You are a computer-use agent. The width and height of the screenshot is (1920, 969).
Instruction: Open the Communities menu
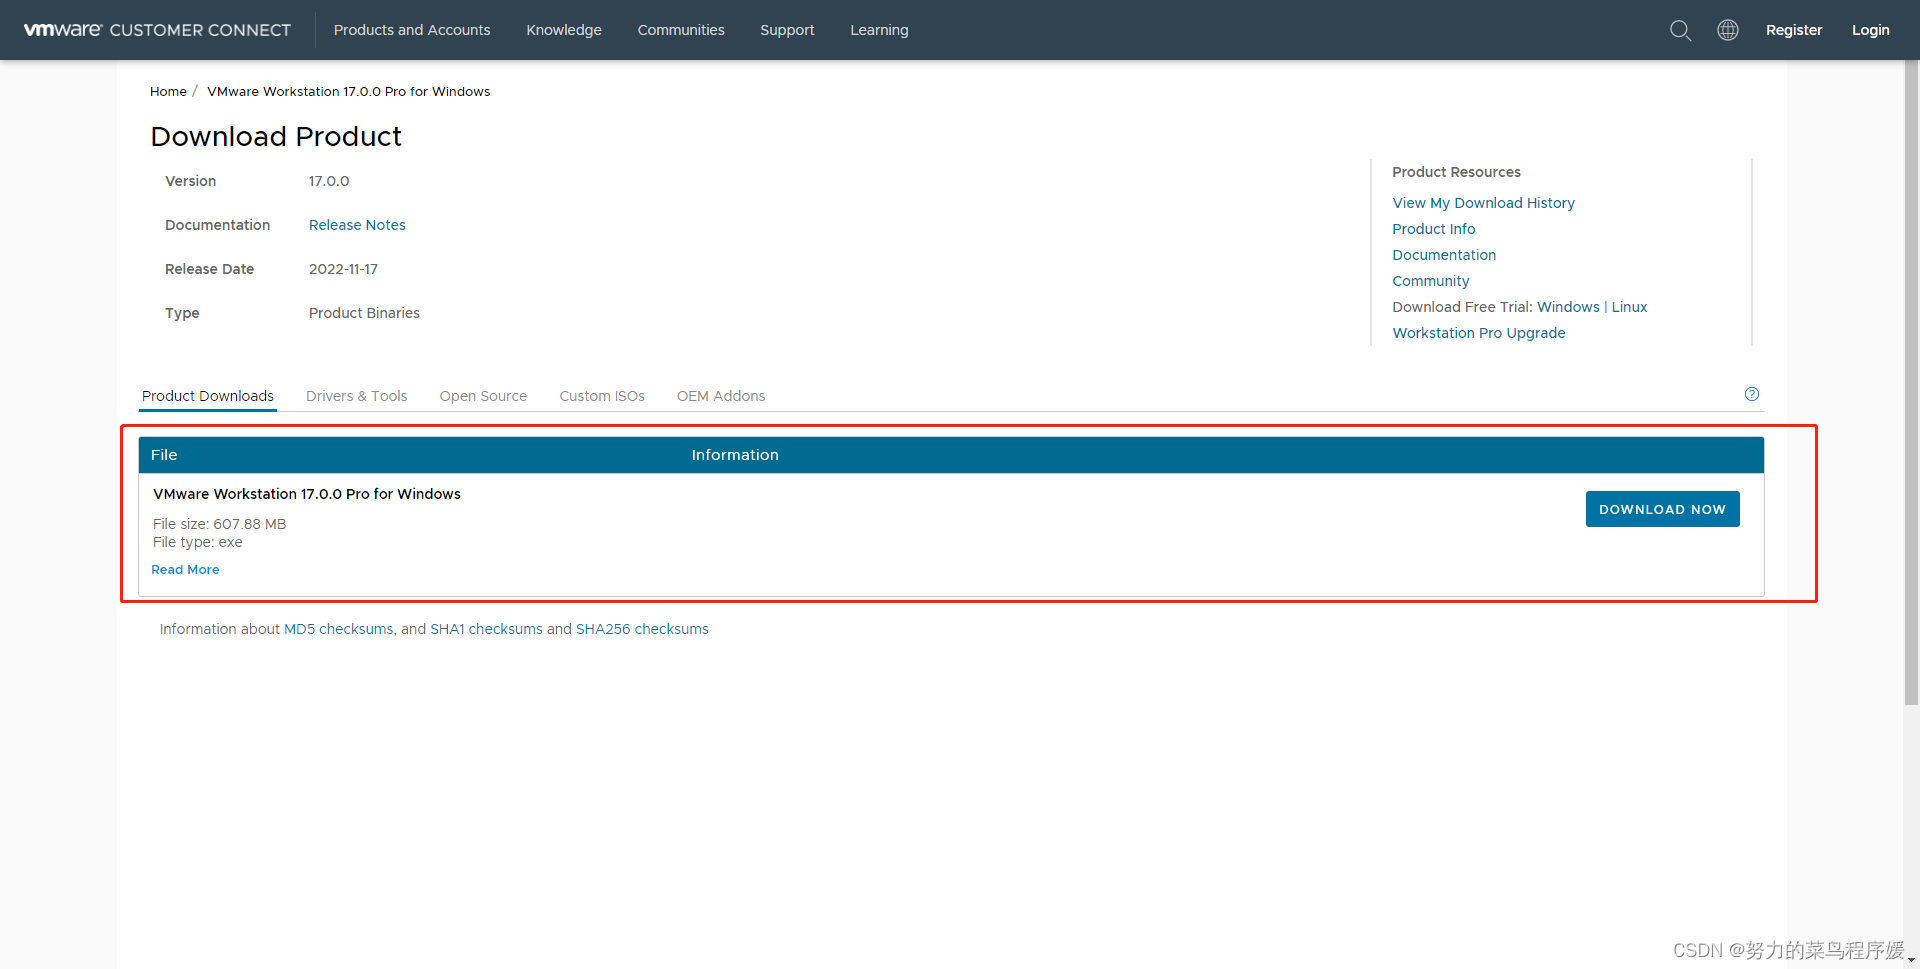click(x=681, y=30)
